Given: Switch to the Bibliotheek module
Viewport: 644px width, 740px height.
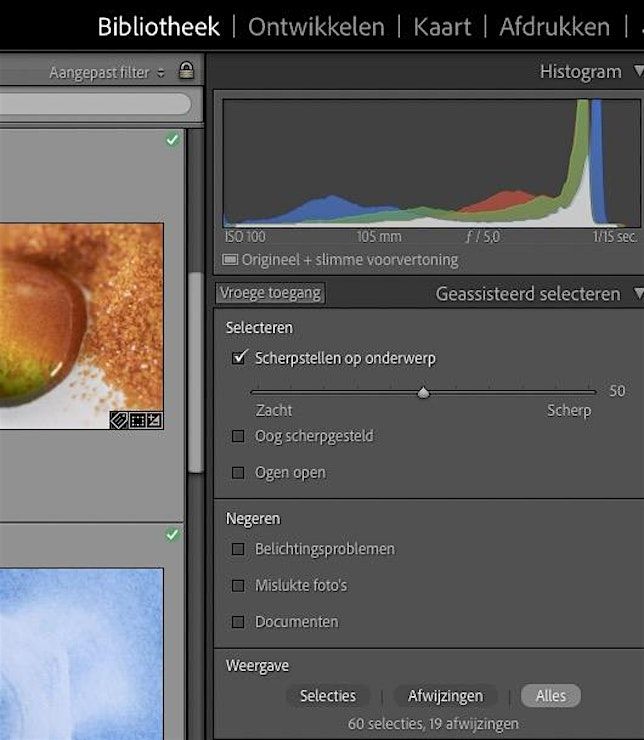Looking at the screenshot, I should 159,27.
